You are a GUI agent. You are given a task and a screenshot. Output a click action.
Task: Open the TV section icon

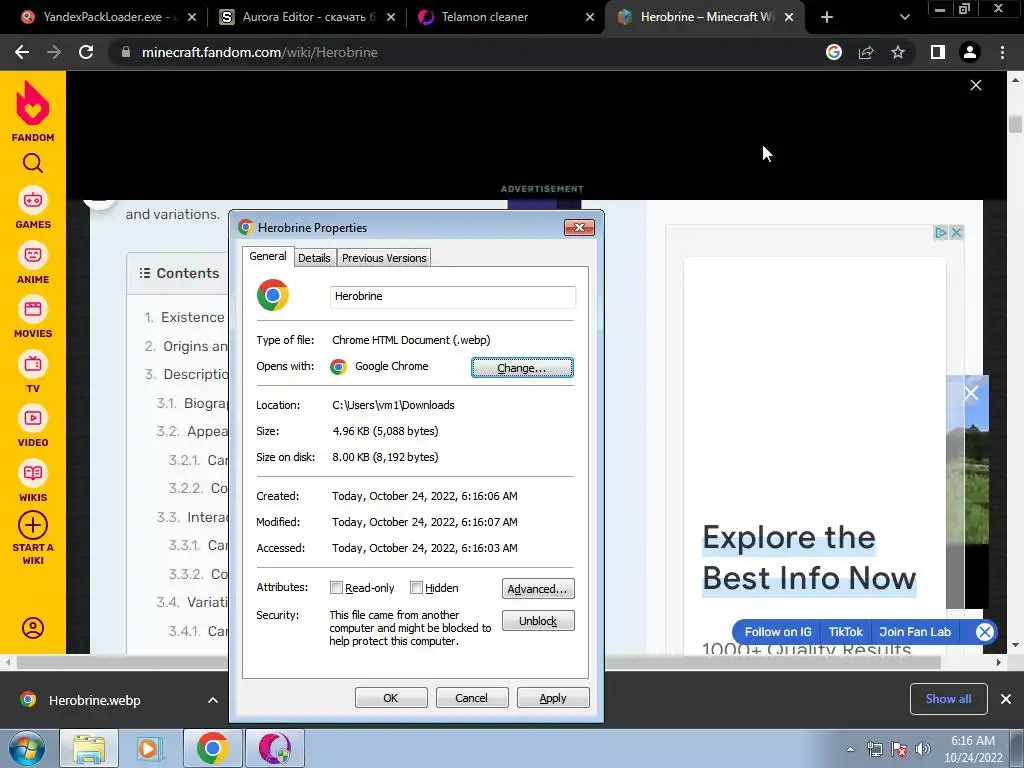[x=33, y=364]
